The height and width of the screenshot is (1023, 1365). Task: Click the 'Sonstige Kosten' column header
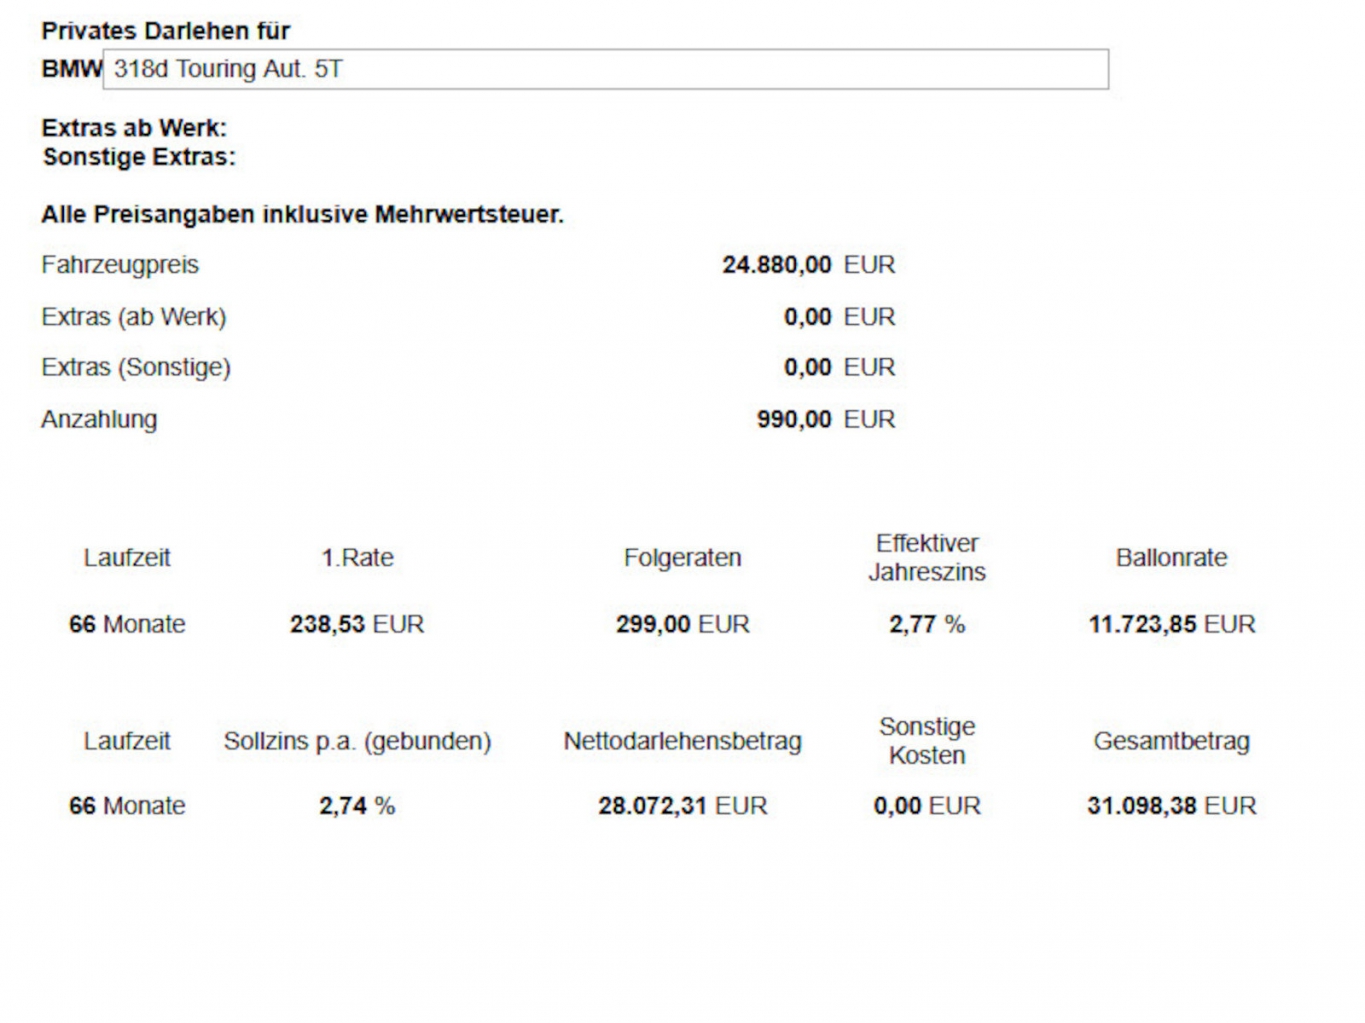pos(926,741)
